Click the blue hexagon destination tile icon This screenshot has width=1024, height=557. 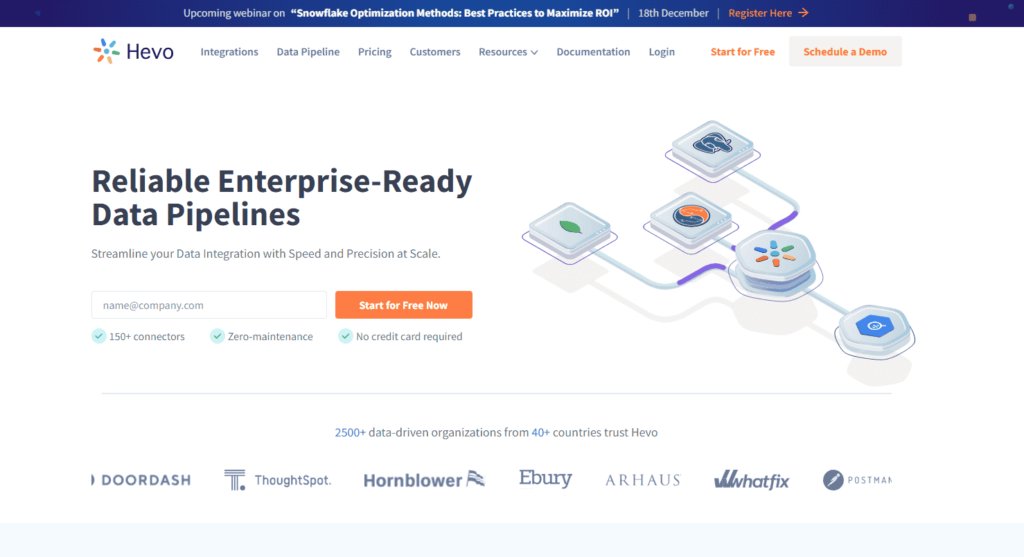click(875, 325)
